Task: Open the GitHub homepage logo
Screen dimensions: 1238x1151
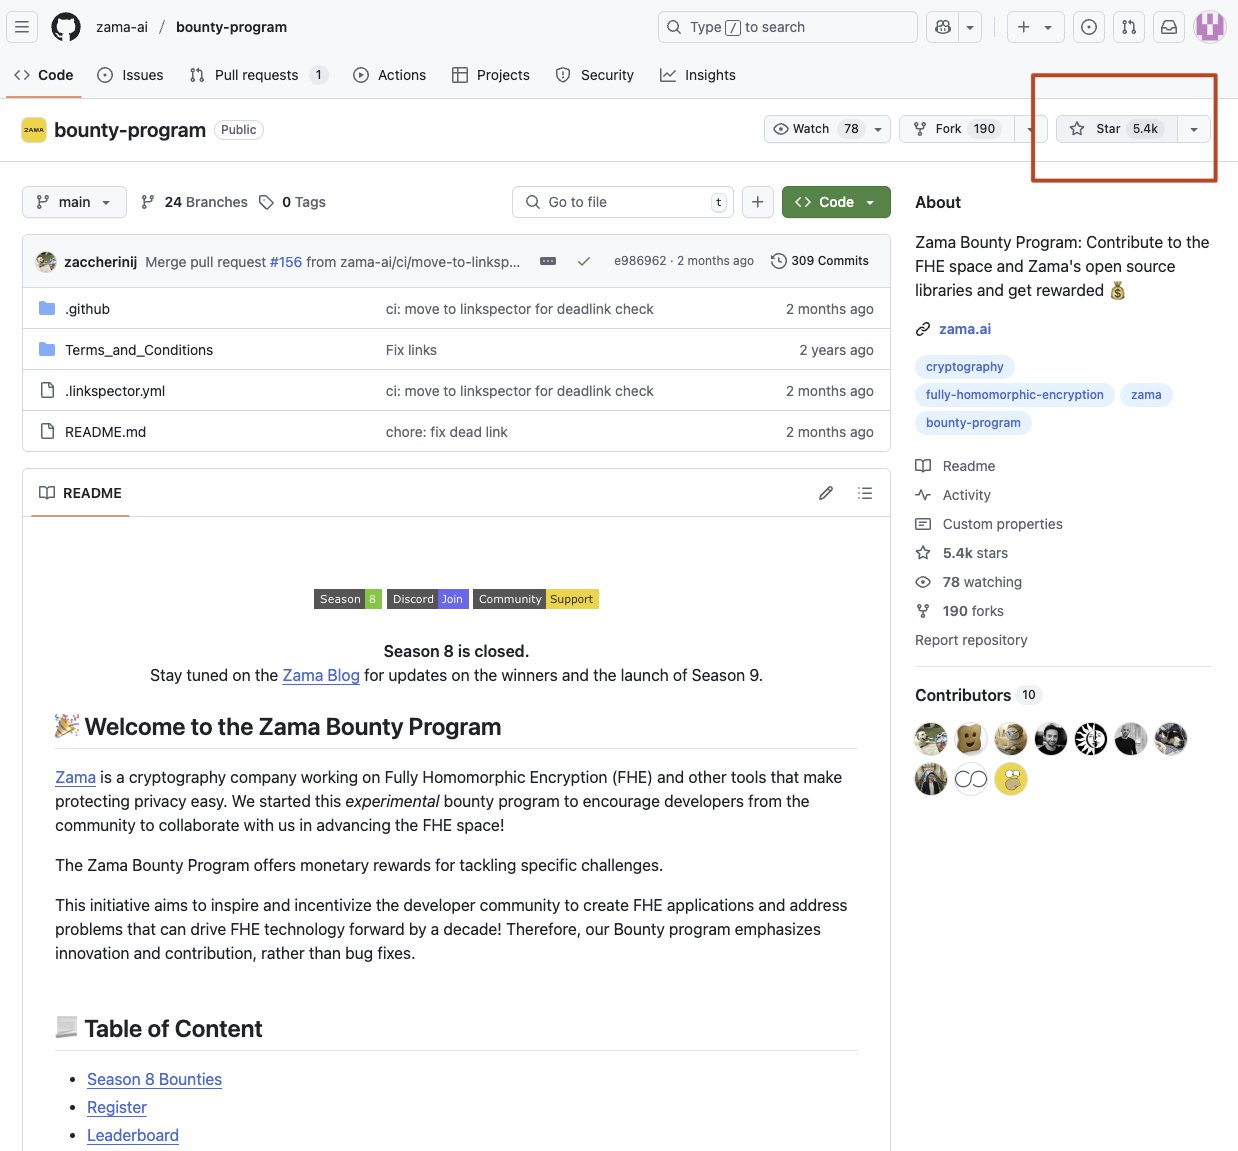Action: pyautogui.click(x=66, y=27)
